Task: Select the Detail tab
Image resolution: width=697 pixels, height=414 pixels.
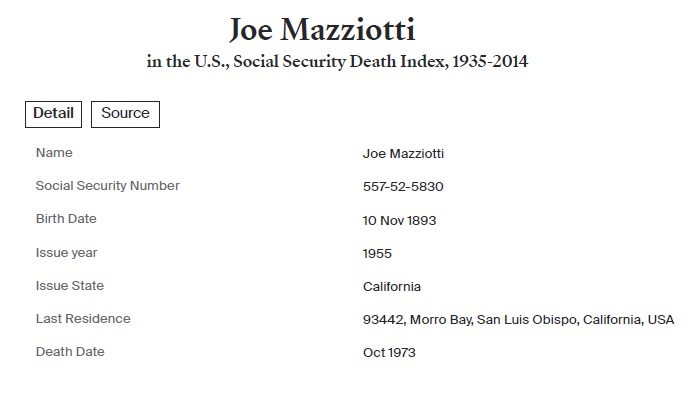Action: (53, 113)
